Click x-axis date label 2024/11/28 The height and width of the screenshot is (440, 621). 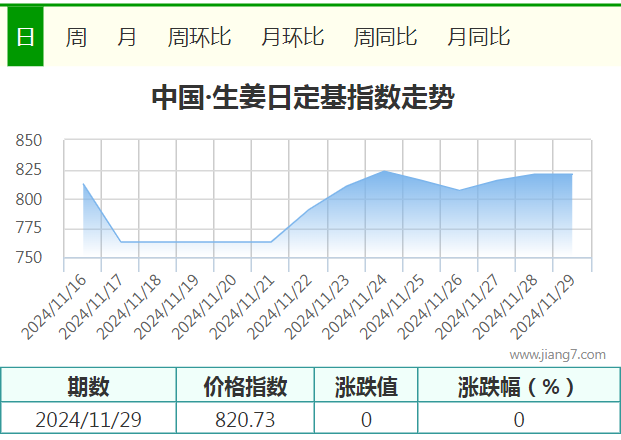pyautogui.click(x=505, y=307)
